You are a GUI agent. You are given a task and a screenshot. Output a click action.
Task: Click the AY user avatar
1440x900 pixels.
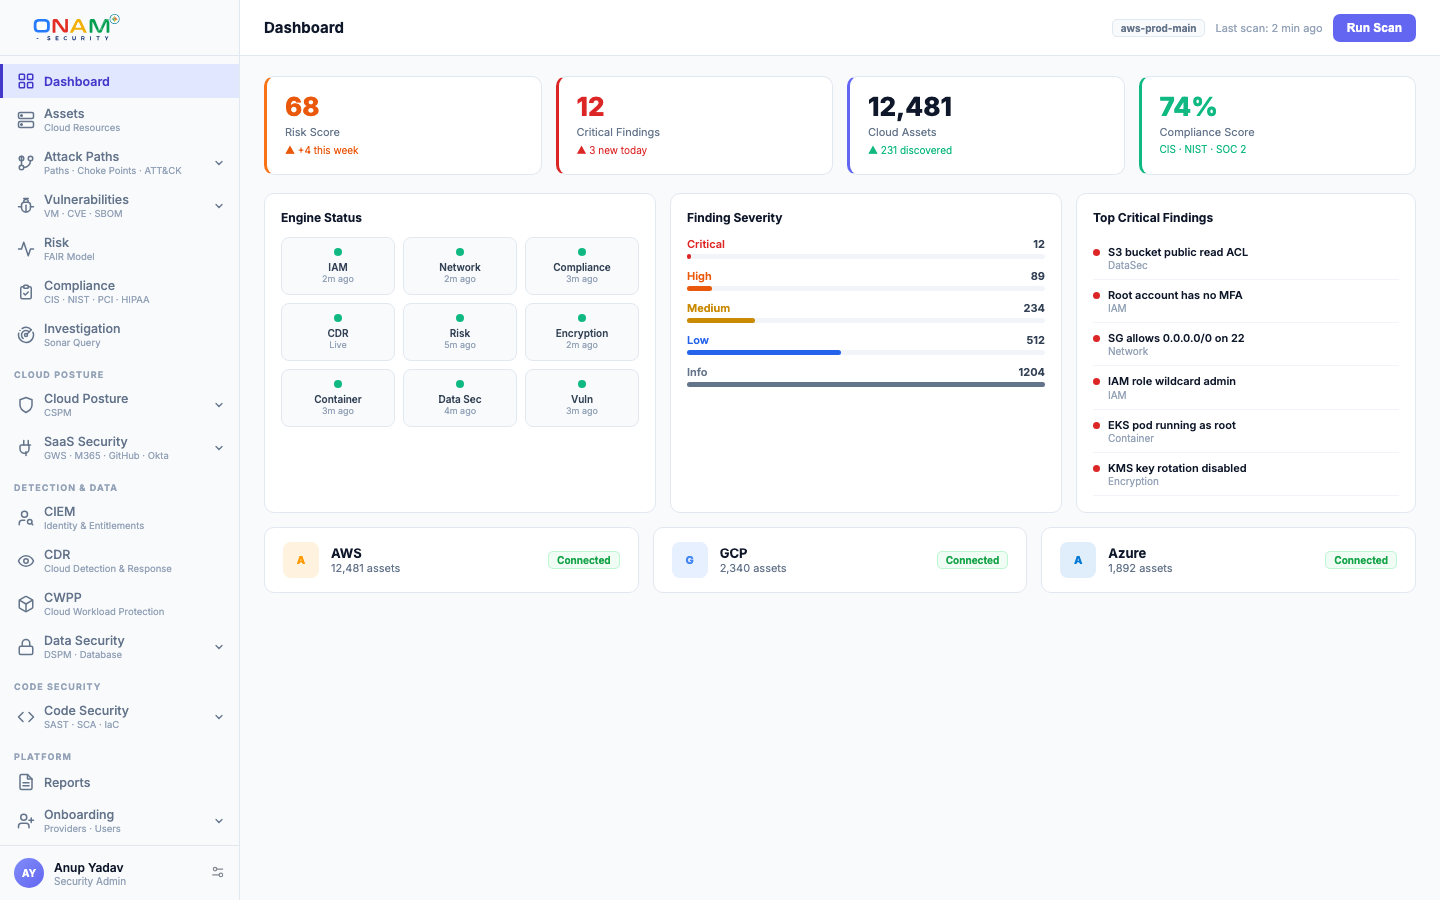(29, 873)
